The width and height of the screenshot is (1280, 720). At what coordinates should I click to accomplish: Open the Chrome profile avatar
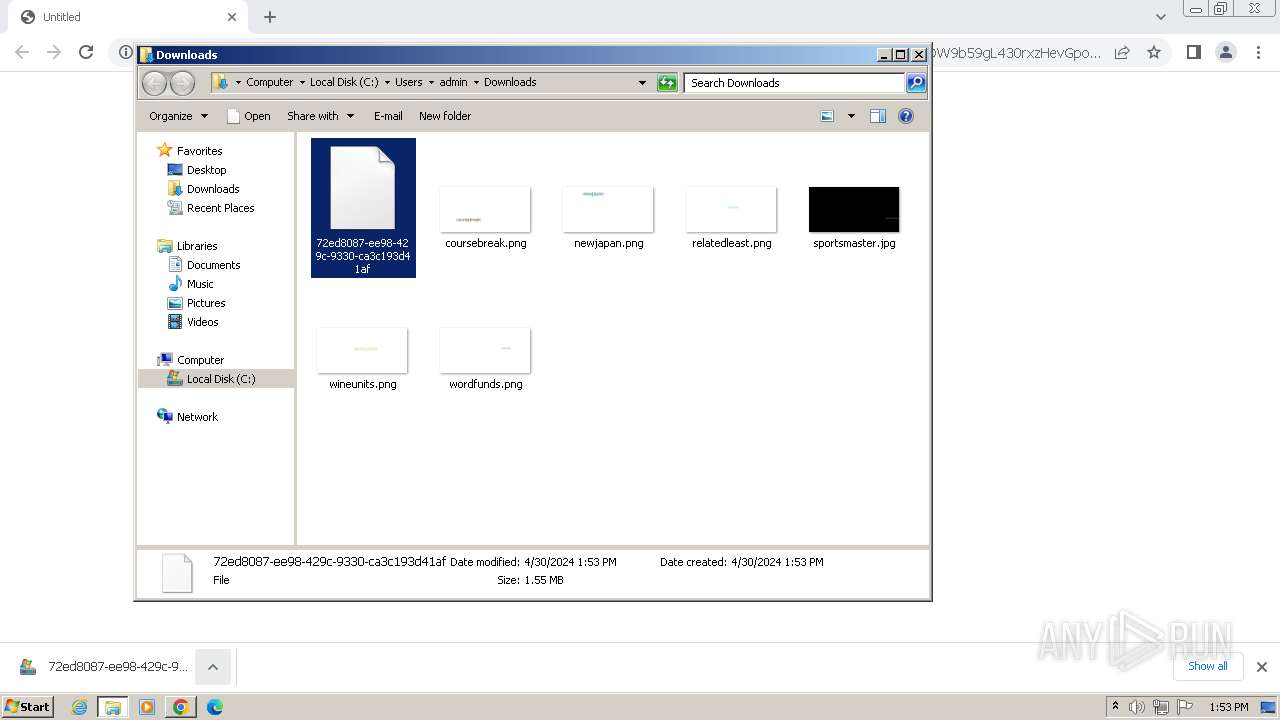pyautogui.click(x=1226, y=52)
